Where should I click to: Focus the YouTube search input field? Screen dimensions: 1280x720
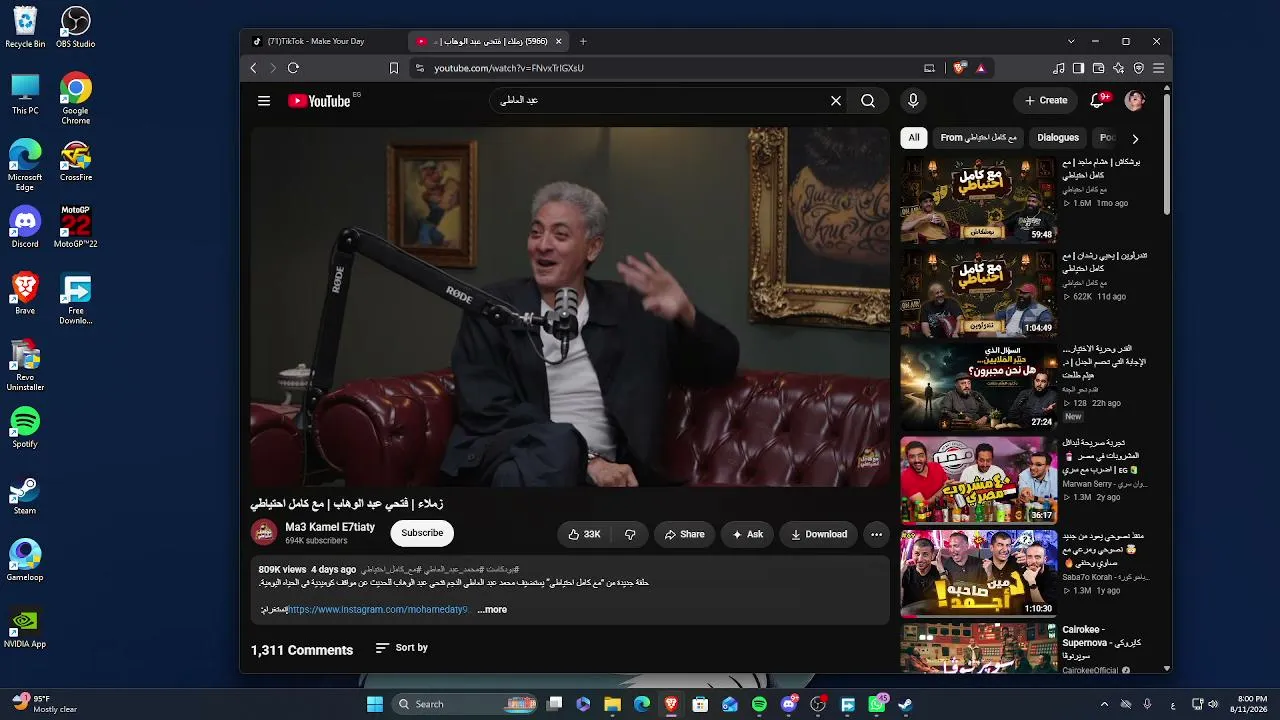pos(660,101)
